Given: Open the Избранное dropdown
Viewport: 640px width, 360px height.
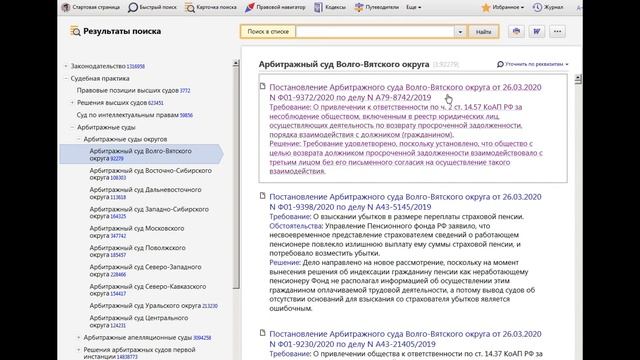Looking at the screenshot, I should click(502, 7).
